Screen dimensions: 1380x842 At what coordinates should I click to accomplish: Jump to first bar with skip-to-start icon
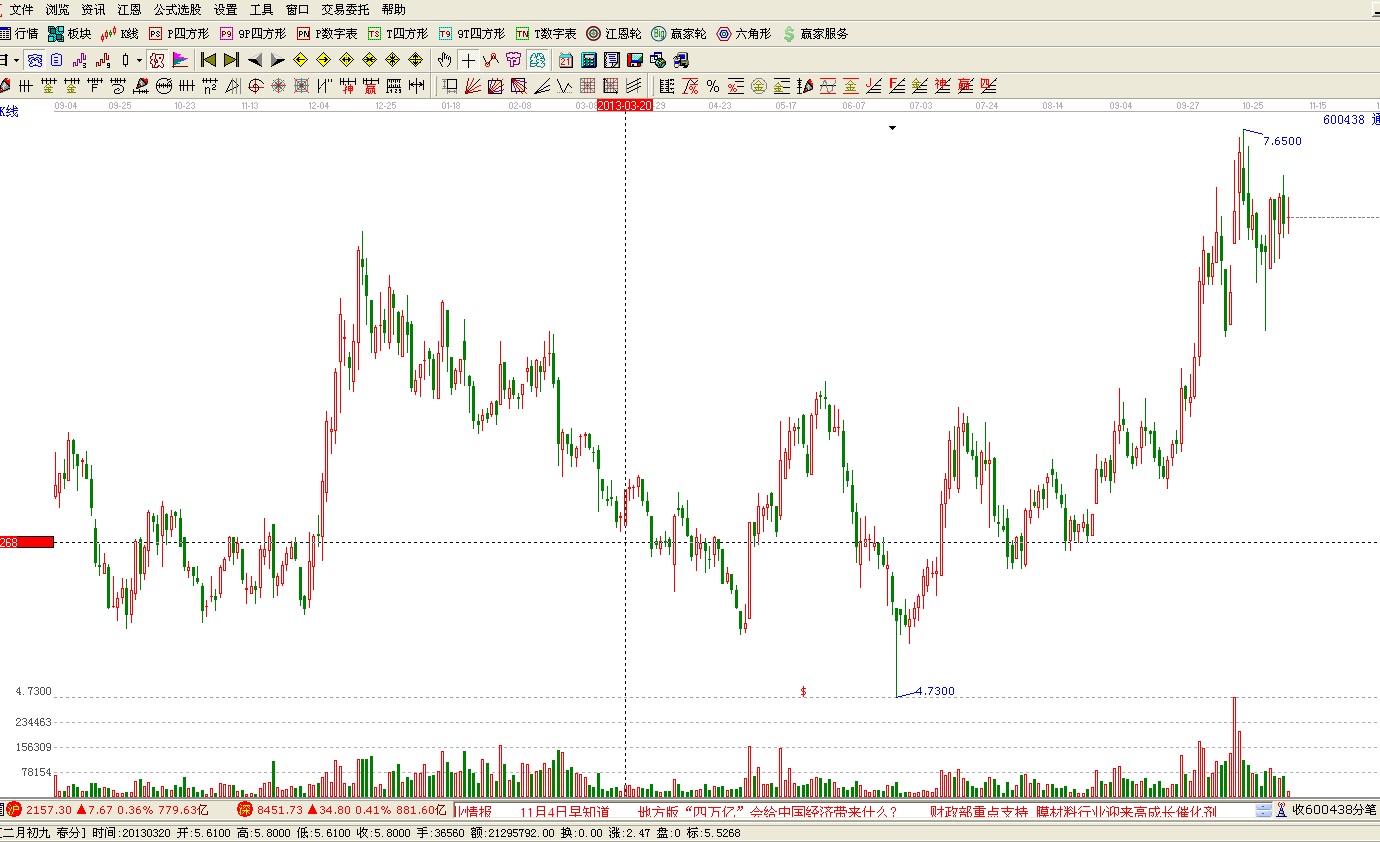[x=208, y=60]
